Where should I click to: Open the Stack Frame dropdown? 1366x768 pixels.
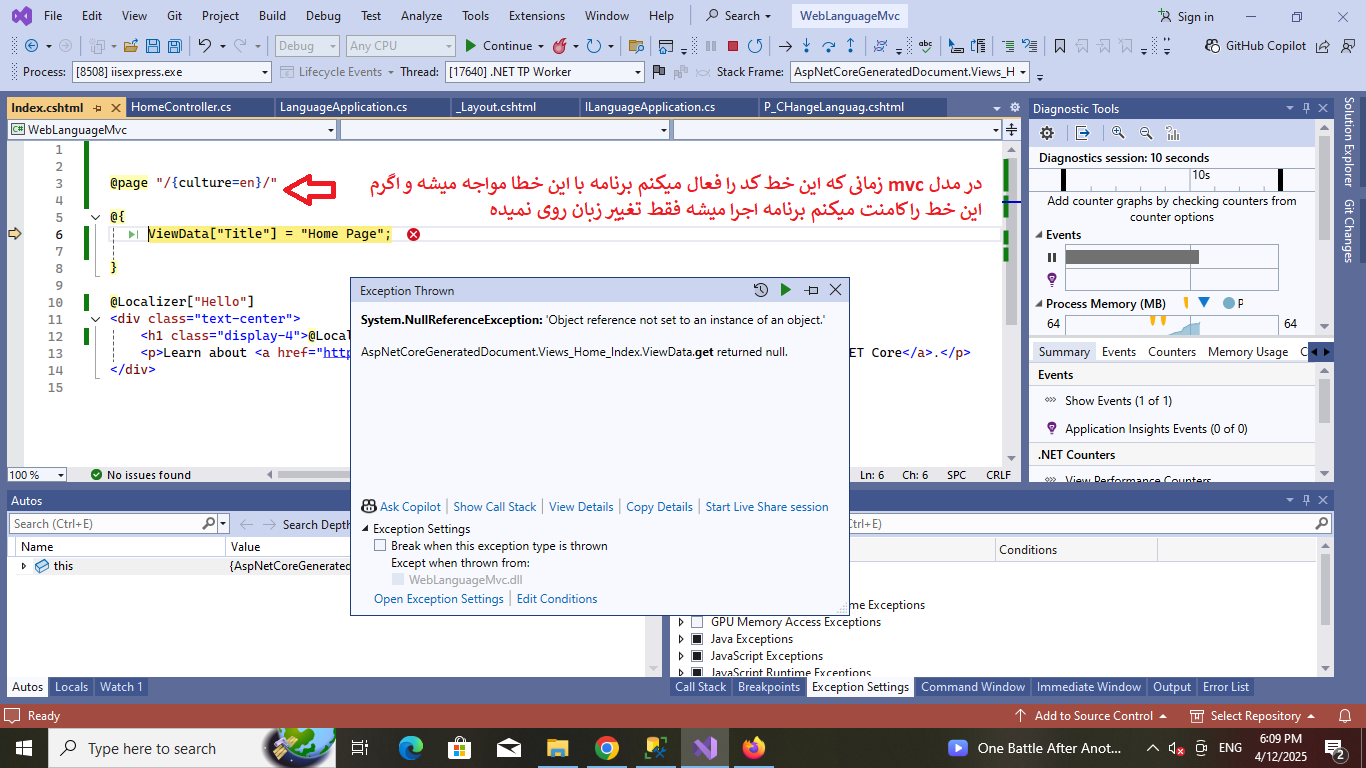pyautogui.click(x=910, y=72)
